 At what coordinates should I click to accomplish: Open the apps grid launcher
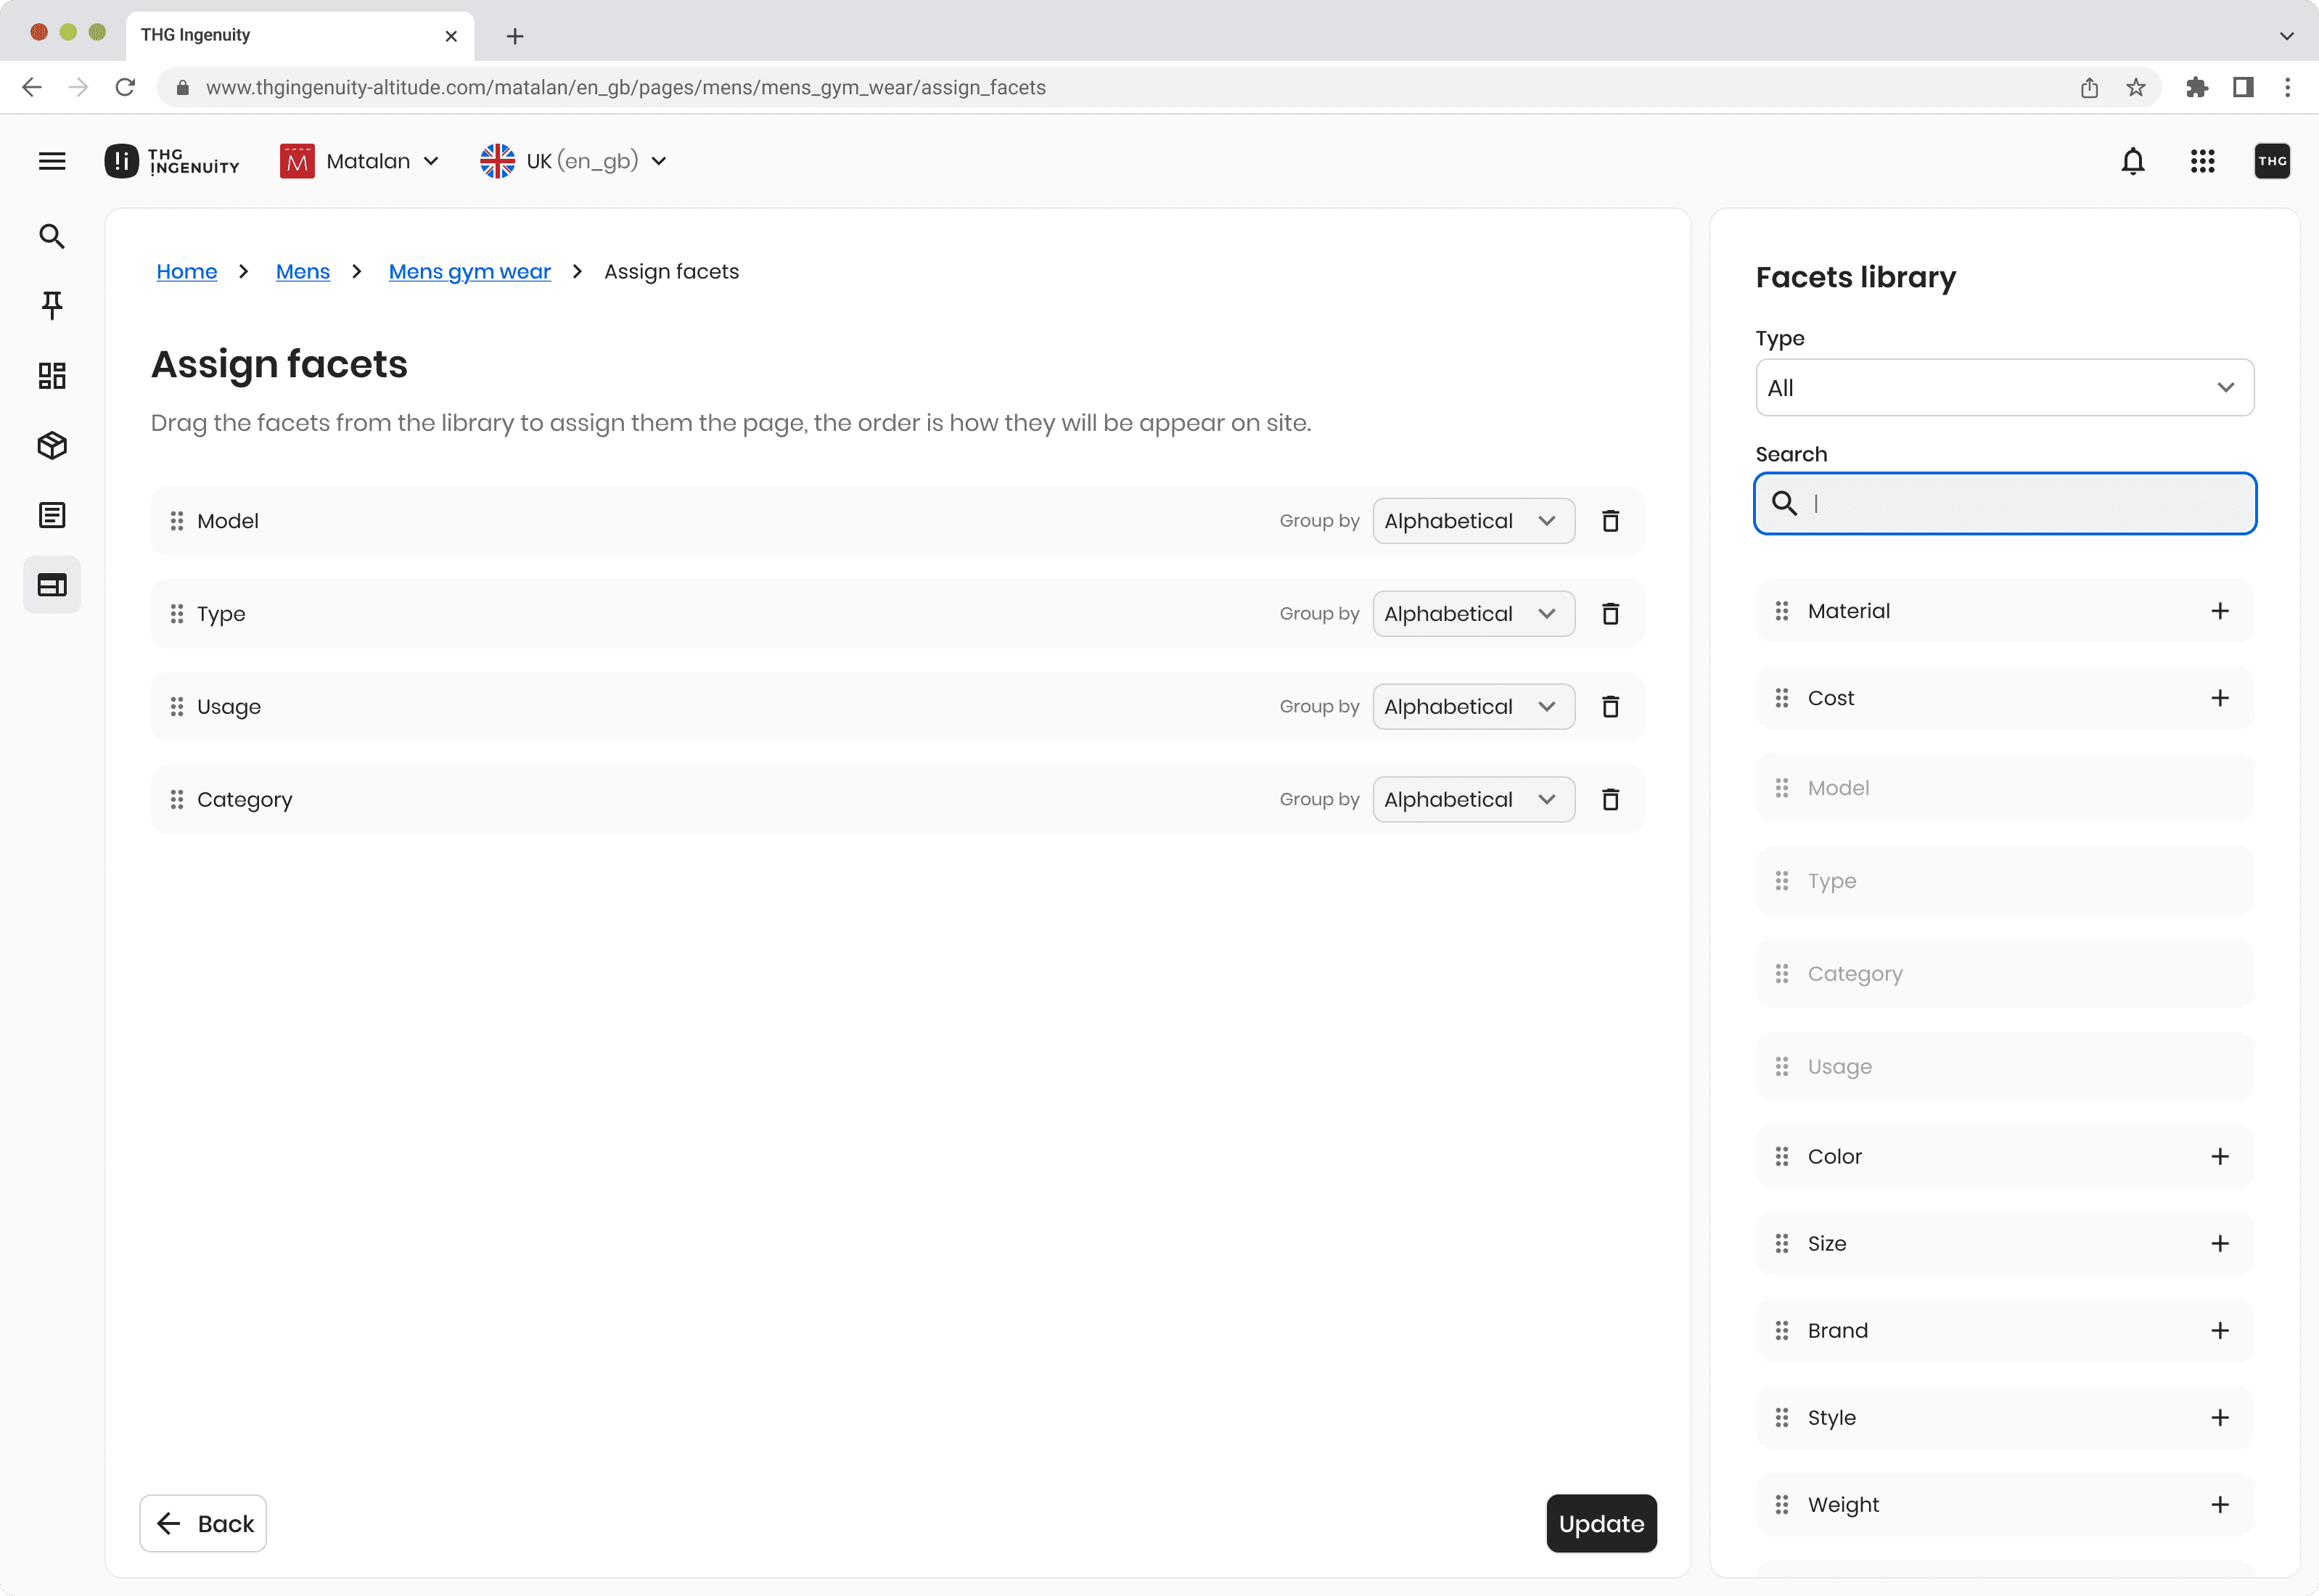tap(2203, 161)
